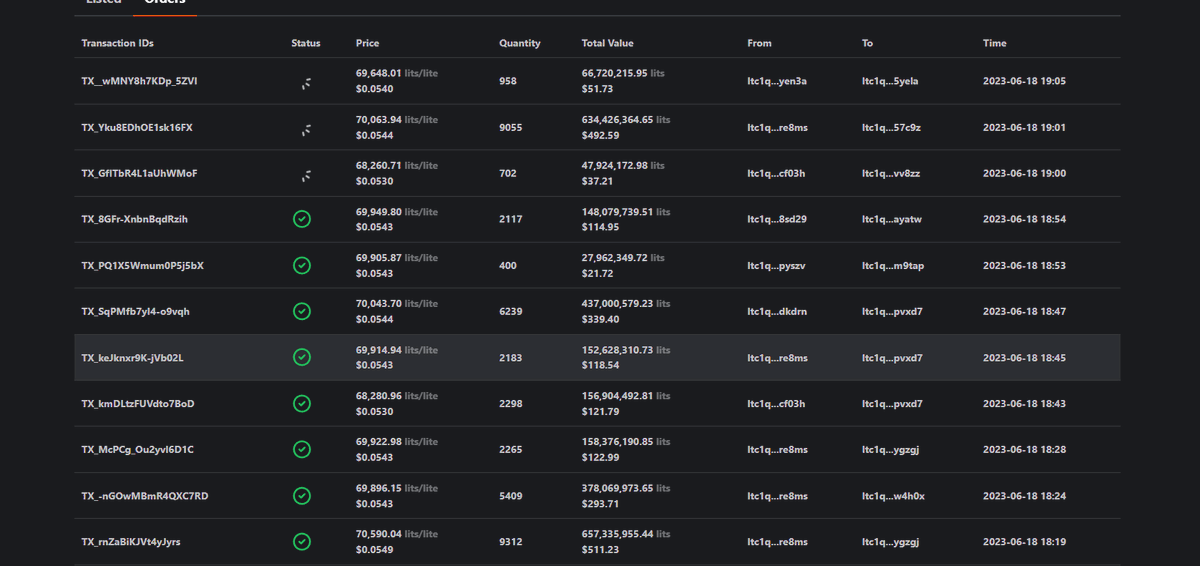The height and width of the screenshot is (566, 1200).
Task: Open transaction TX_Yku8EDhOE1sk16FX
Action: tap(137, 127)
